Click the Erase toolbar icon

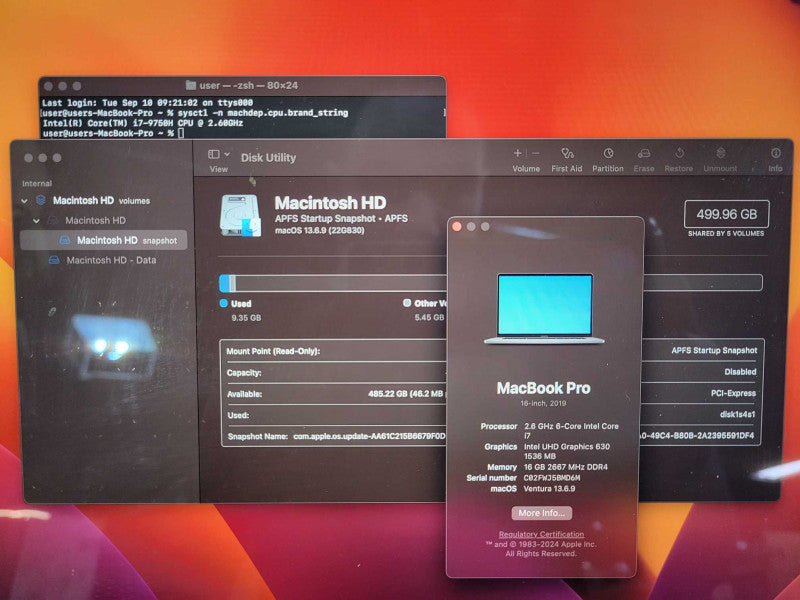tap(643, 153)
